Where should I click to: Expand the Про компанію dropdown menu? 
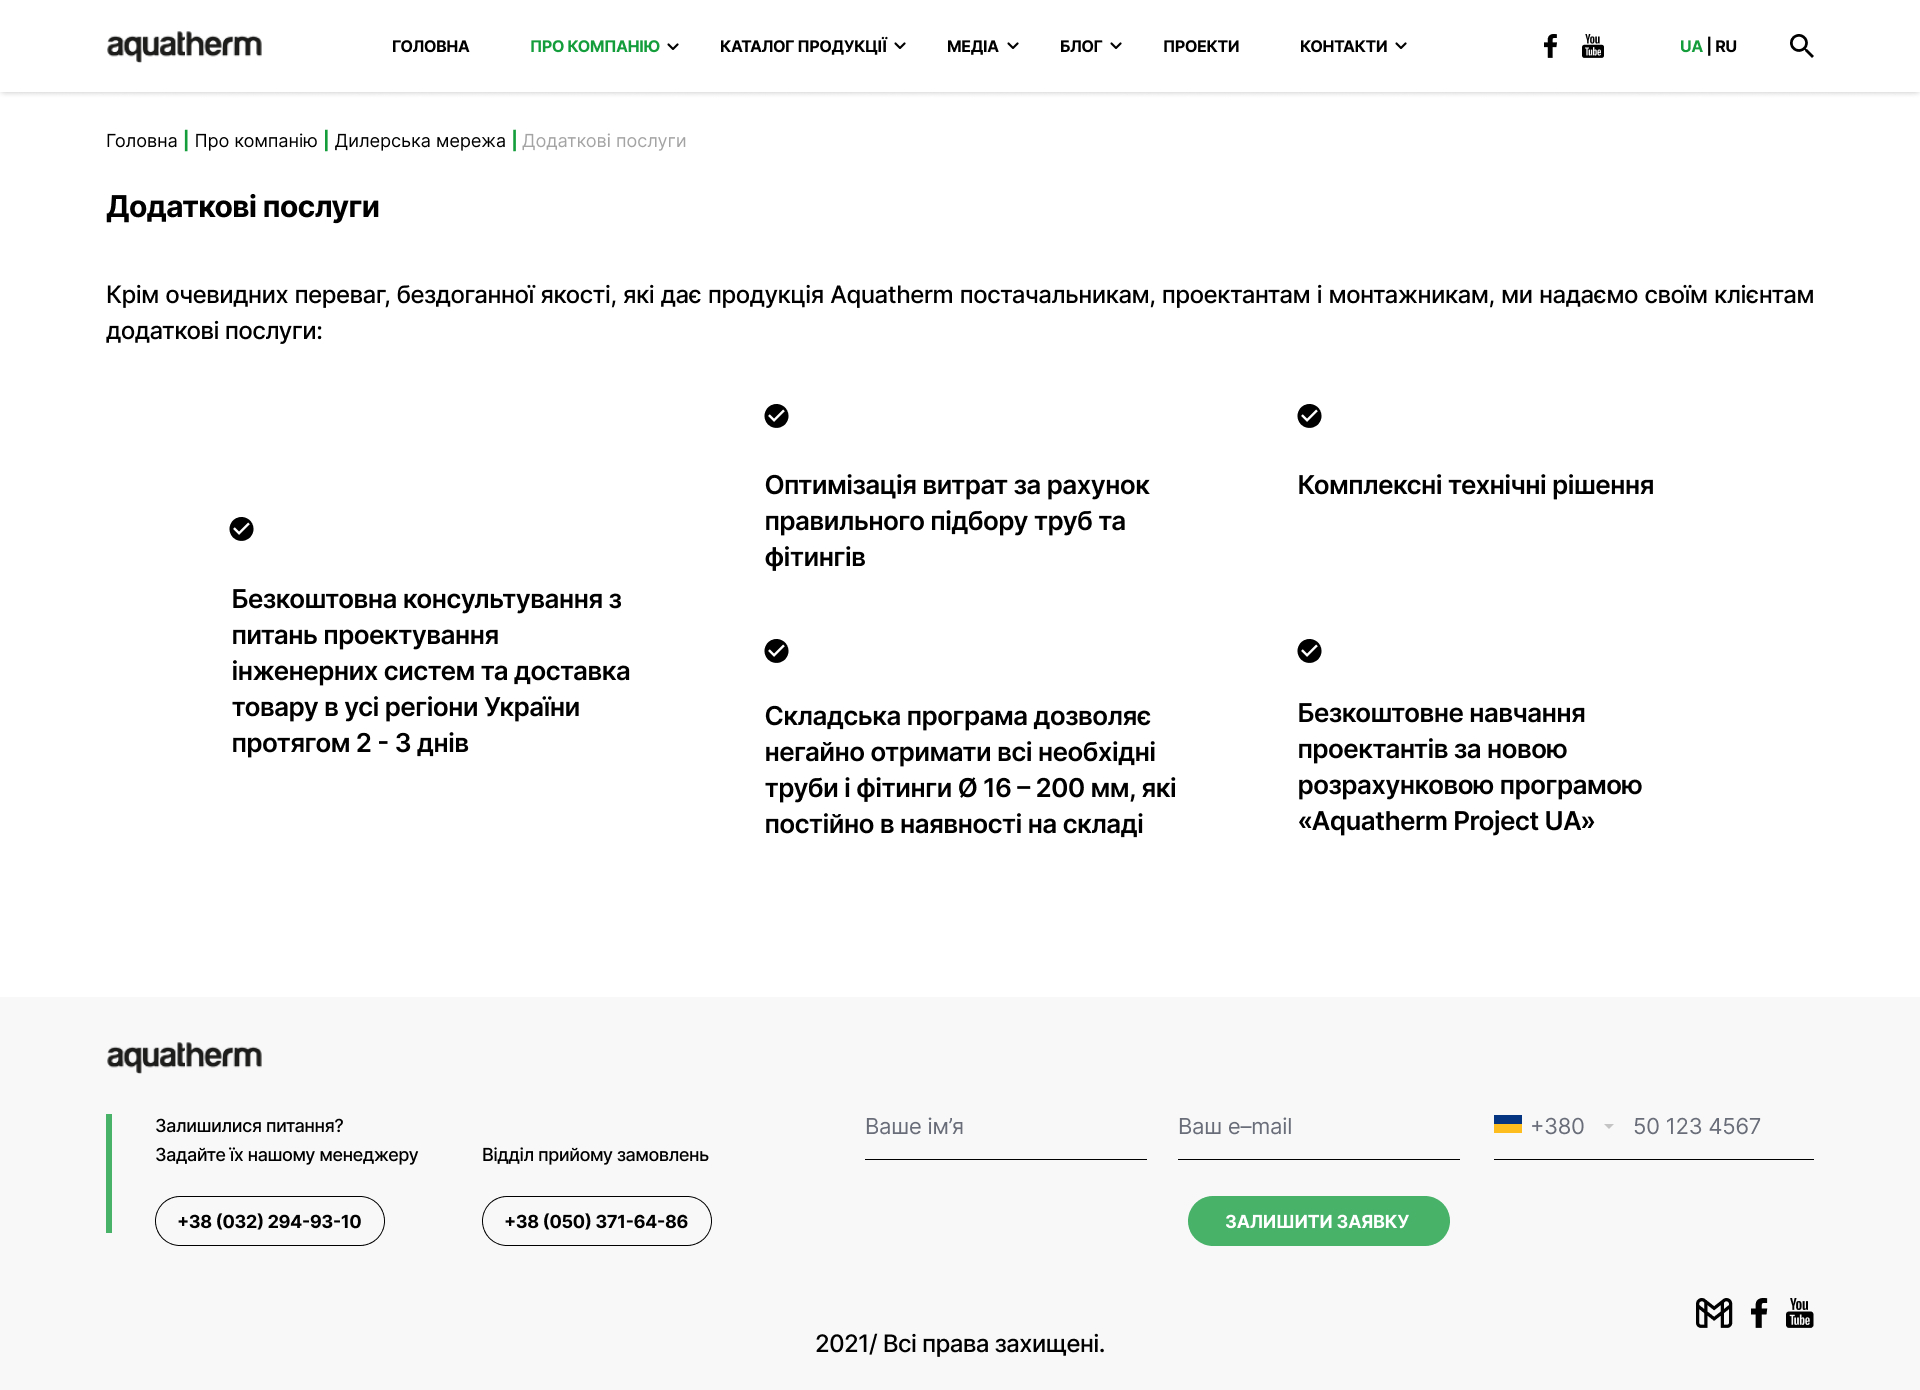(x=604, y=46)
